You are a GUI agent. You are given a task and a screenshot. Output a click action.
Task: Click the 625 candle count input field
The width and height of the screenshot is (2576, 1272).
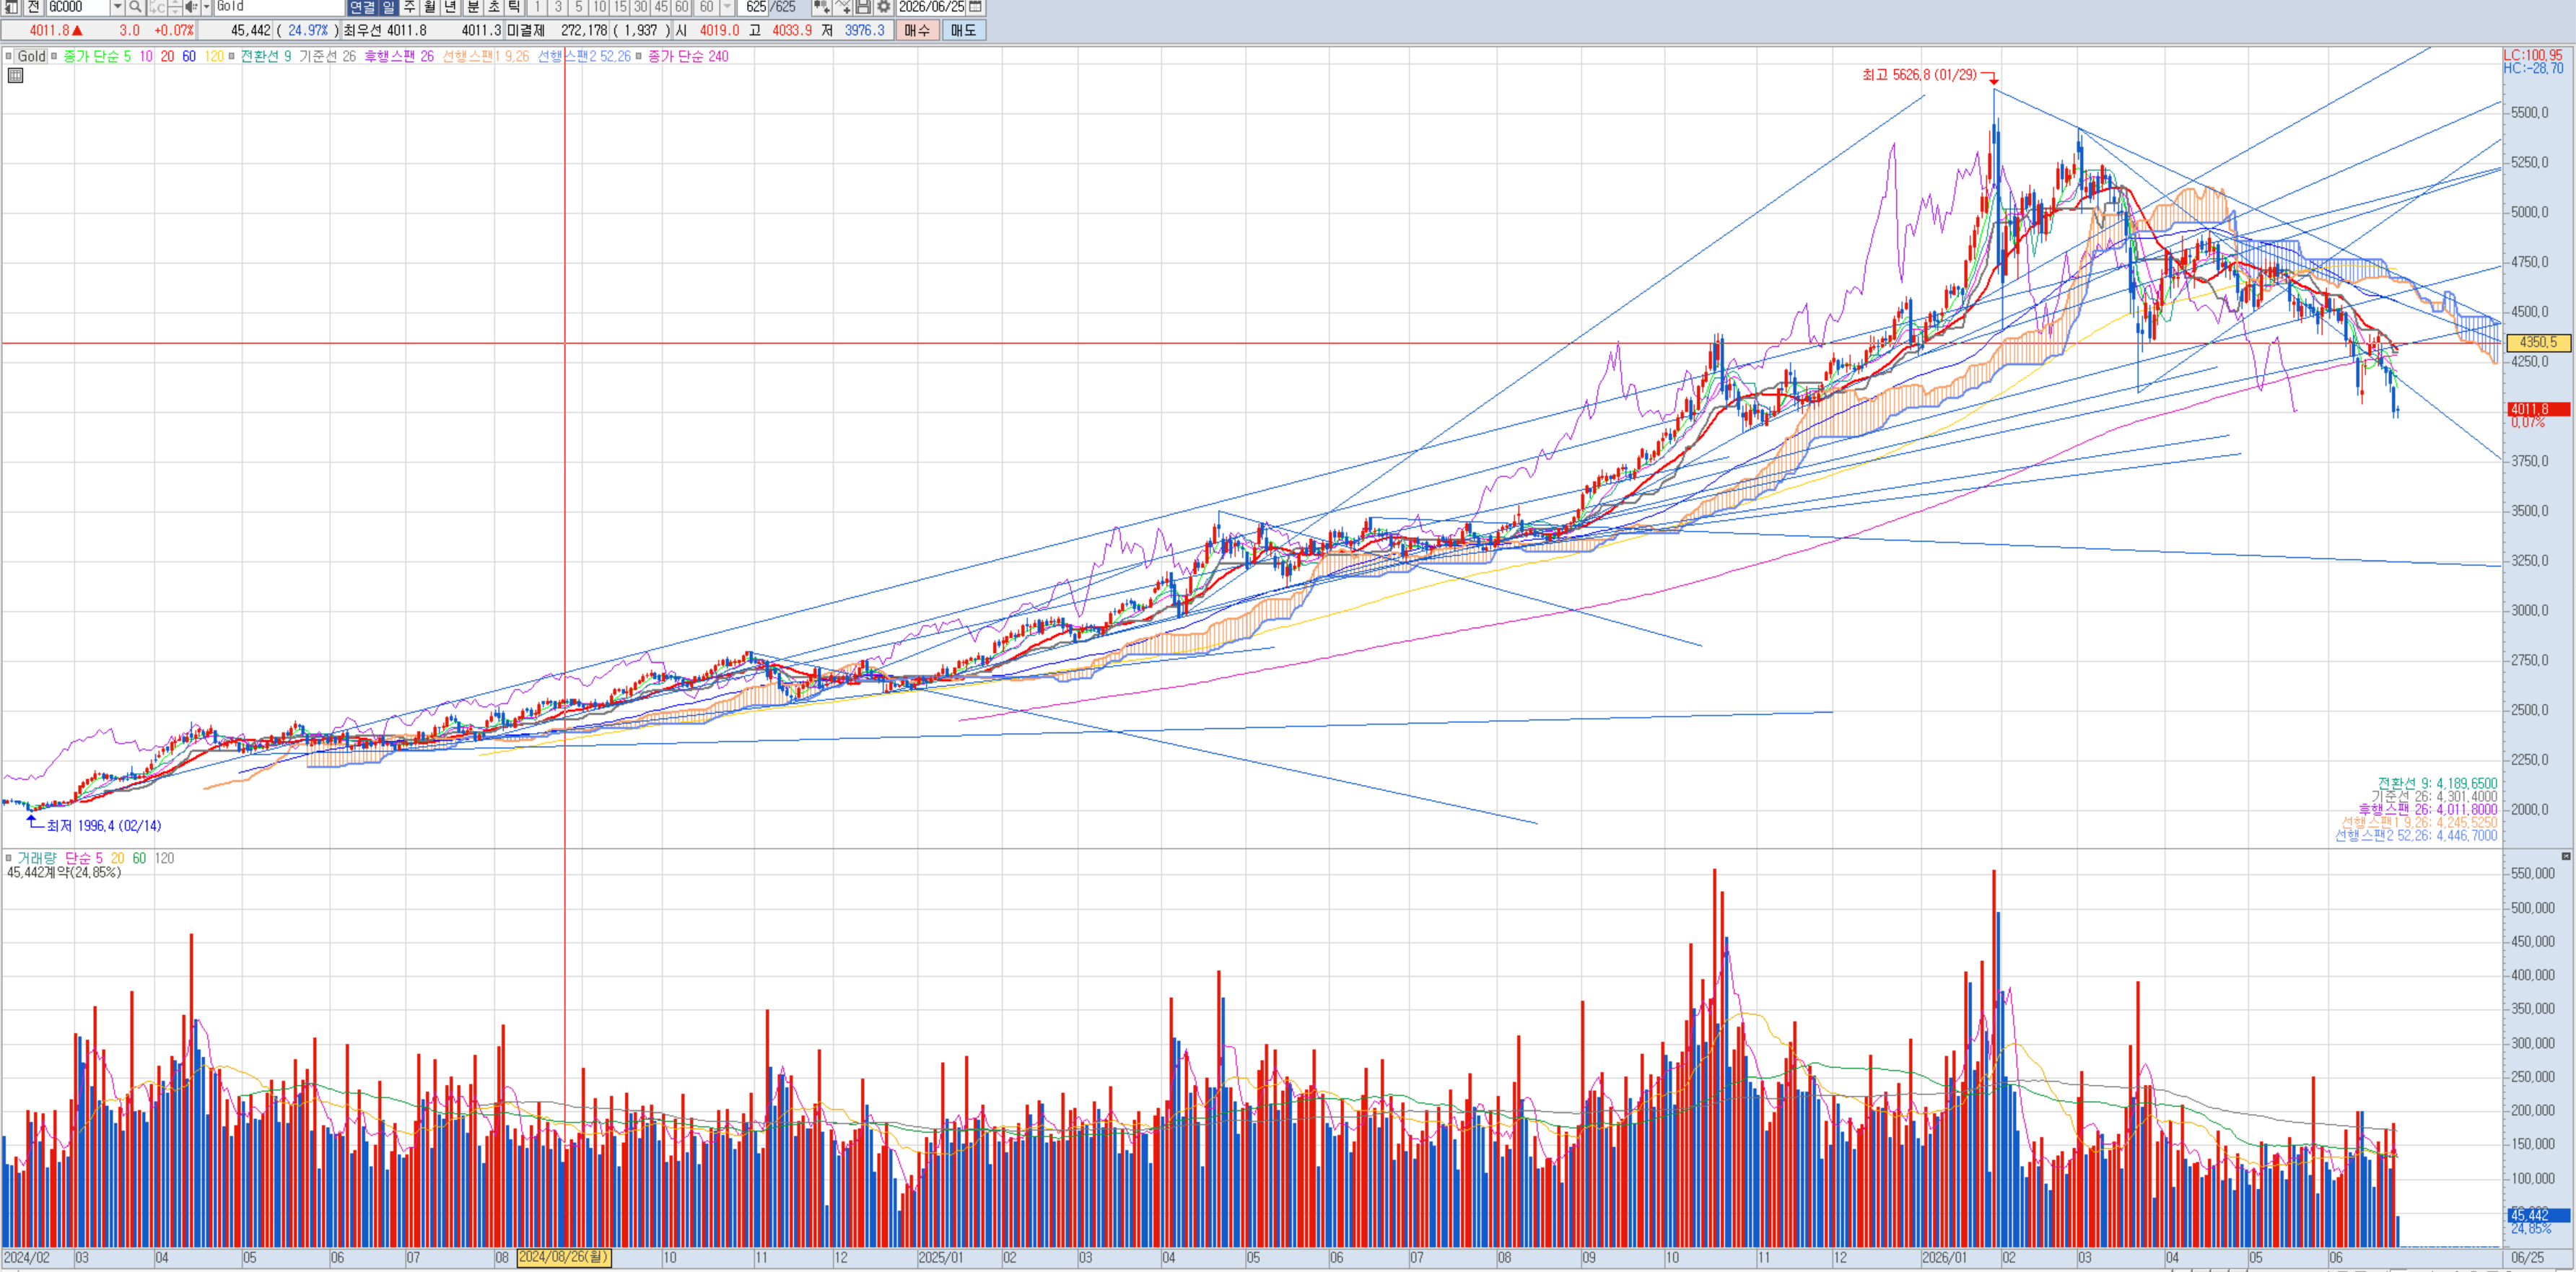tap(754, 7)
